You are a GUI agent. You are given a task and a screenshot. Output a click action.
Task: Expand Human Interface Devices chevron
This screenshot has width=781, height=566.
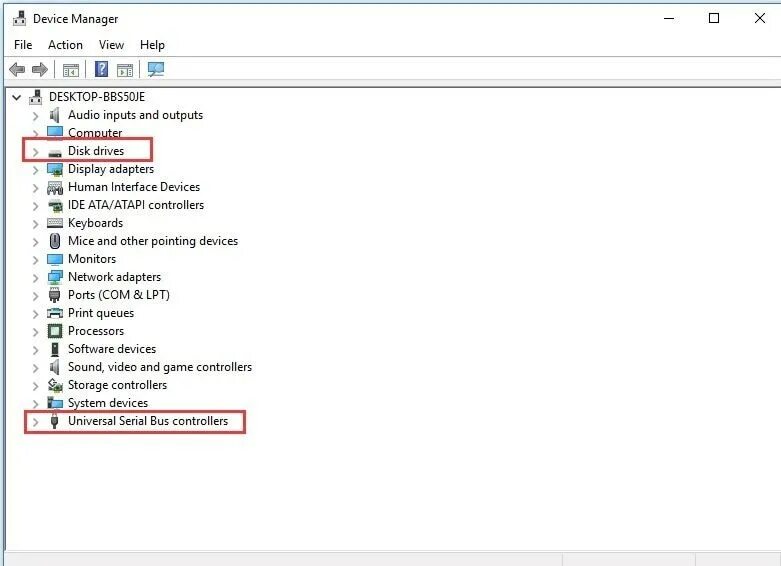click(x=35, y=188)
